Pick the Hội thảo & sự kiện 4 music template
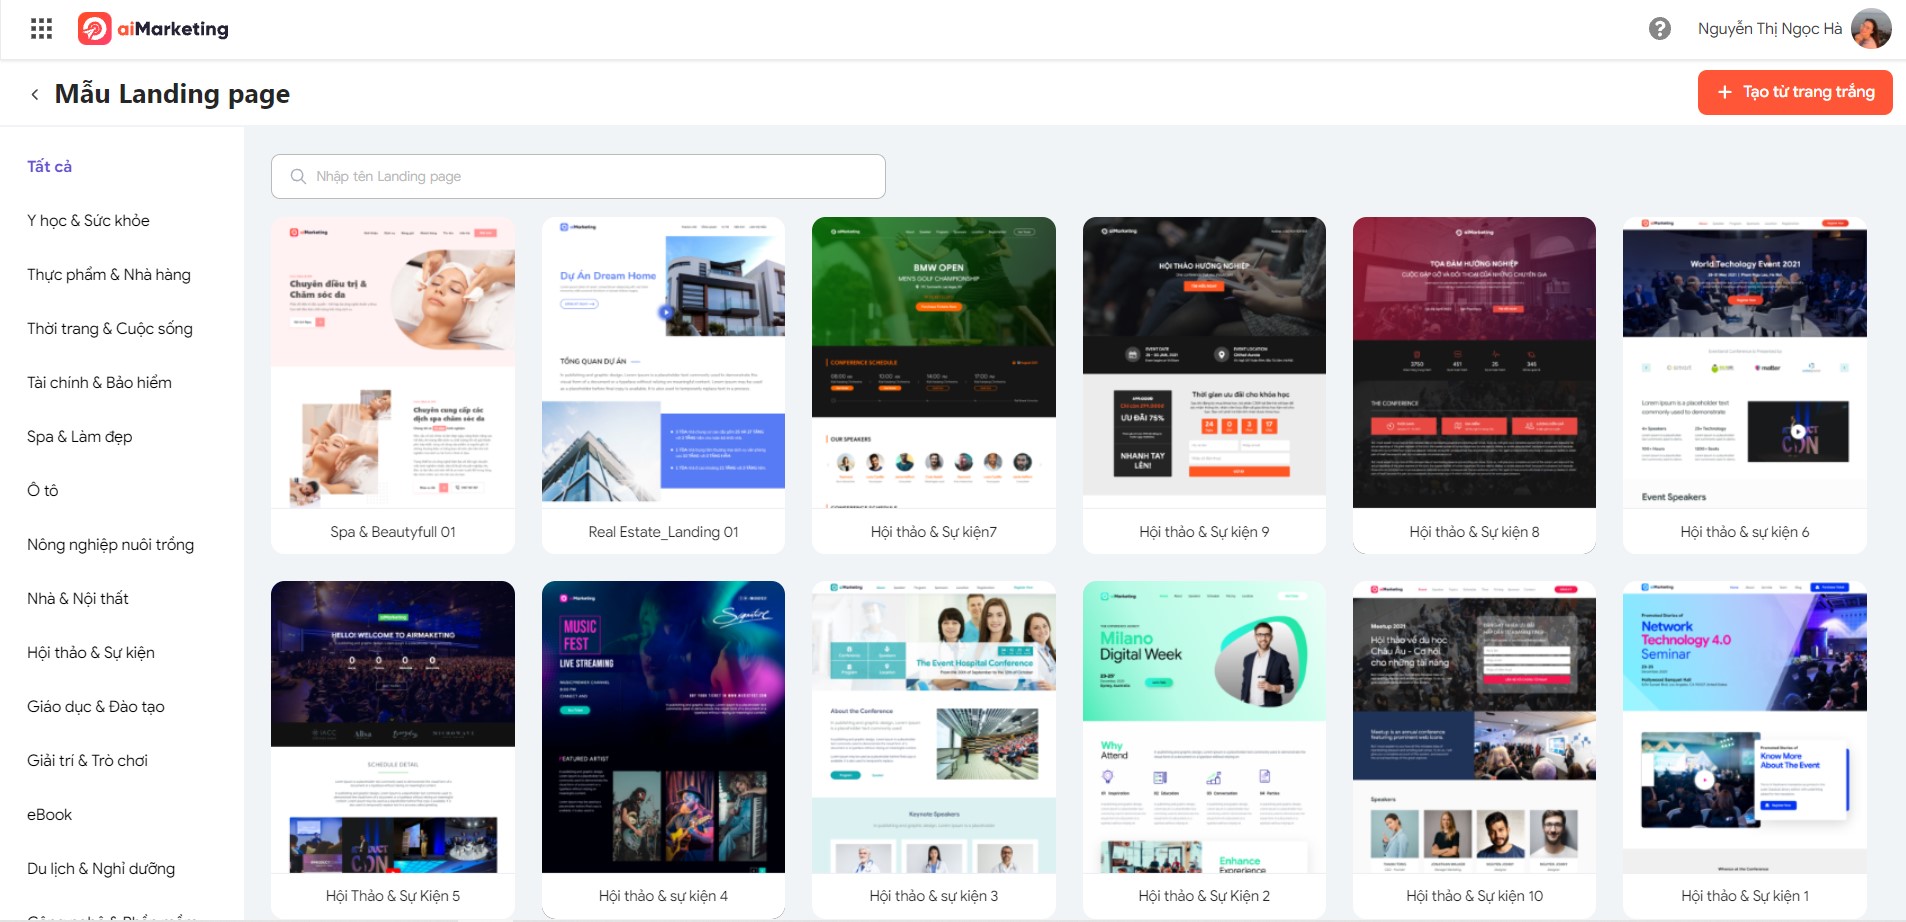This screenshot has width=1906, height=922. point(663,749)
